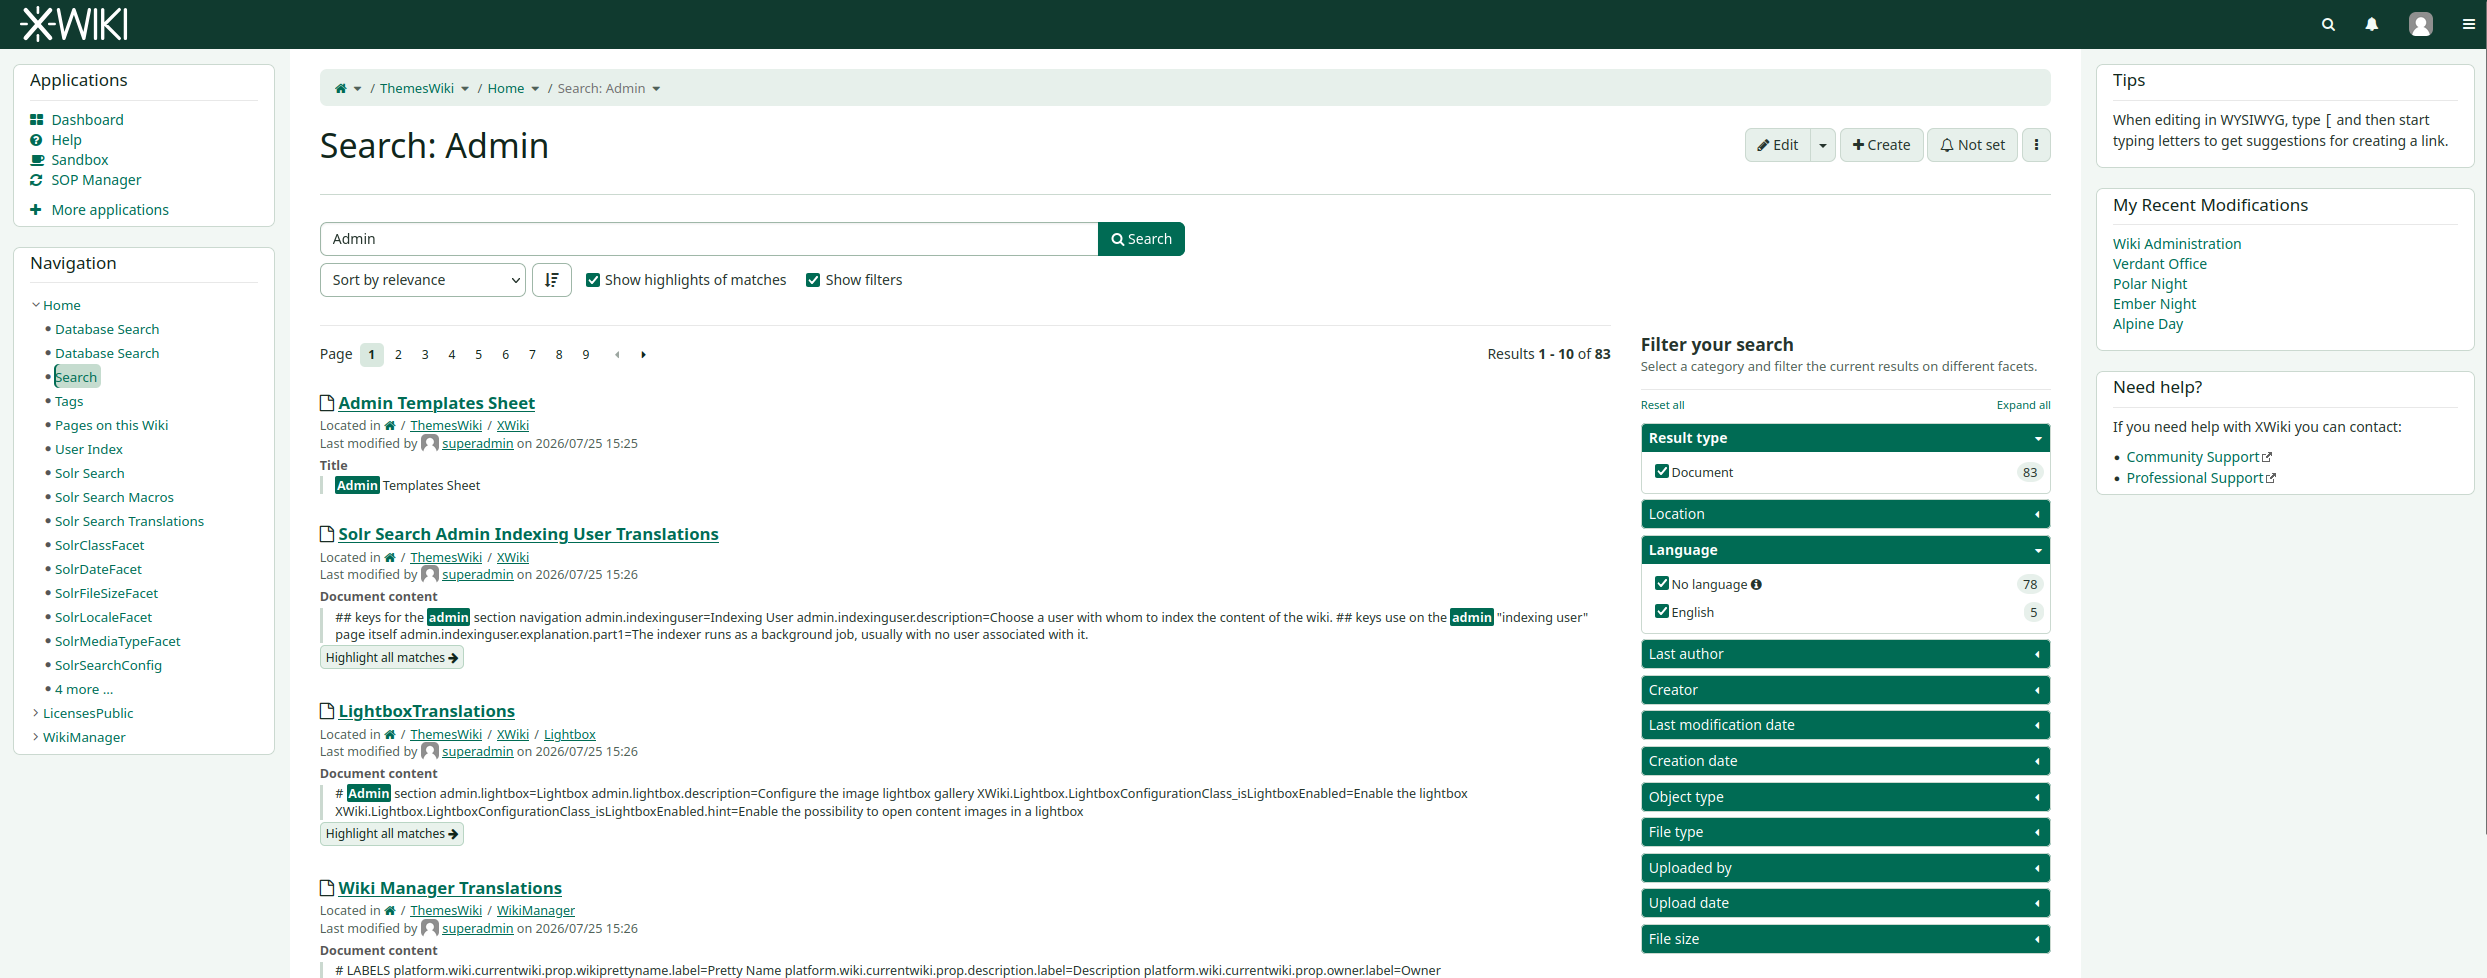Click the Sandbox application icon

click(x=37, y=160)
